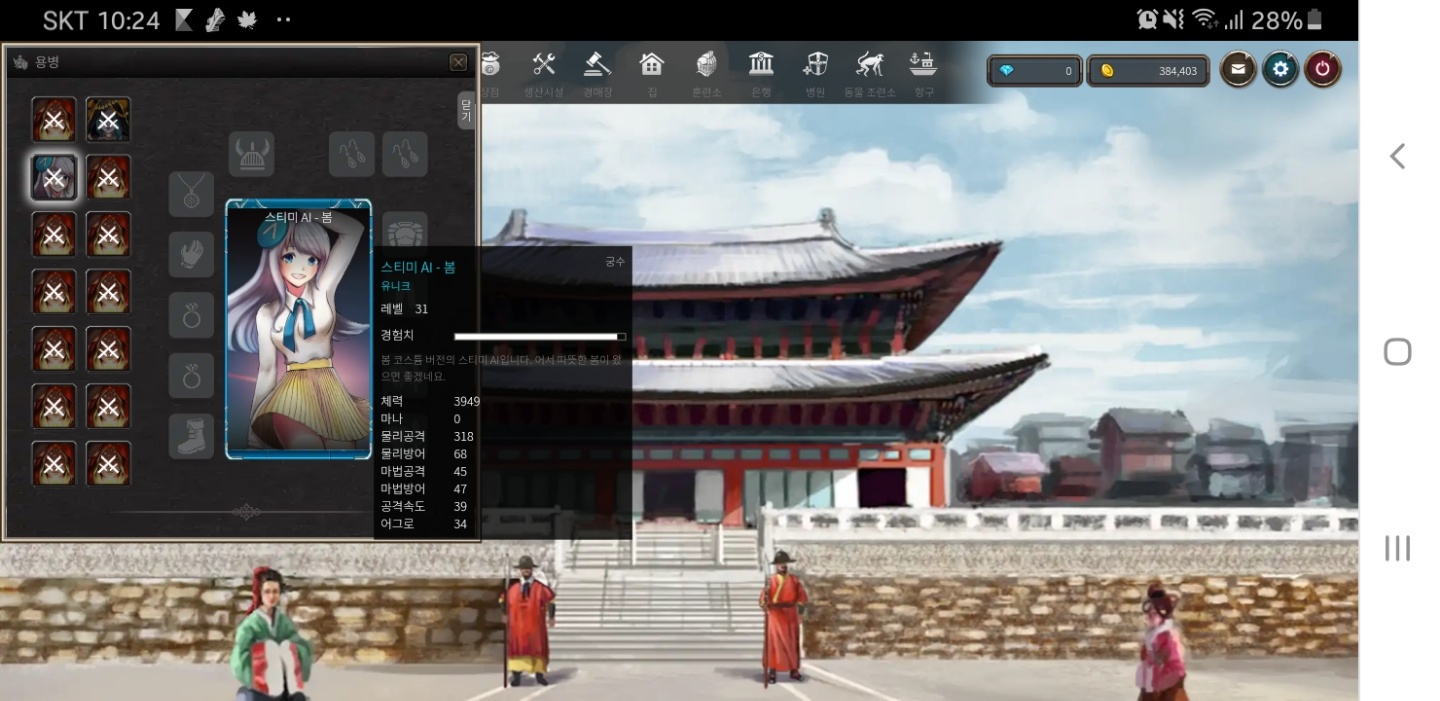Select the silver-haired 스티미 AI mercenary portrait
The height and width of the screenshot is (701, 1440).
[54, 178]
